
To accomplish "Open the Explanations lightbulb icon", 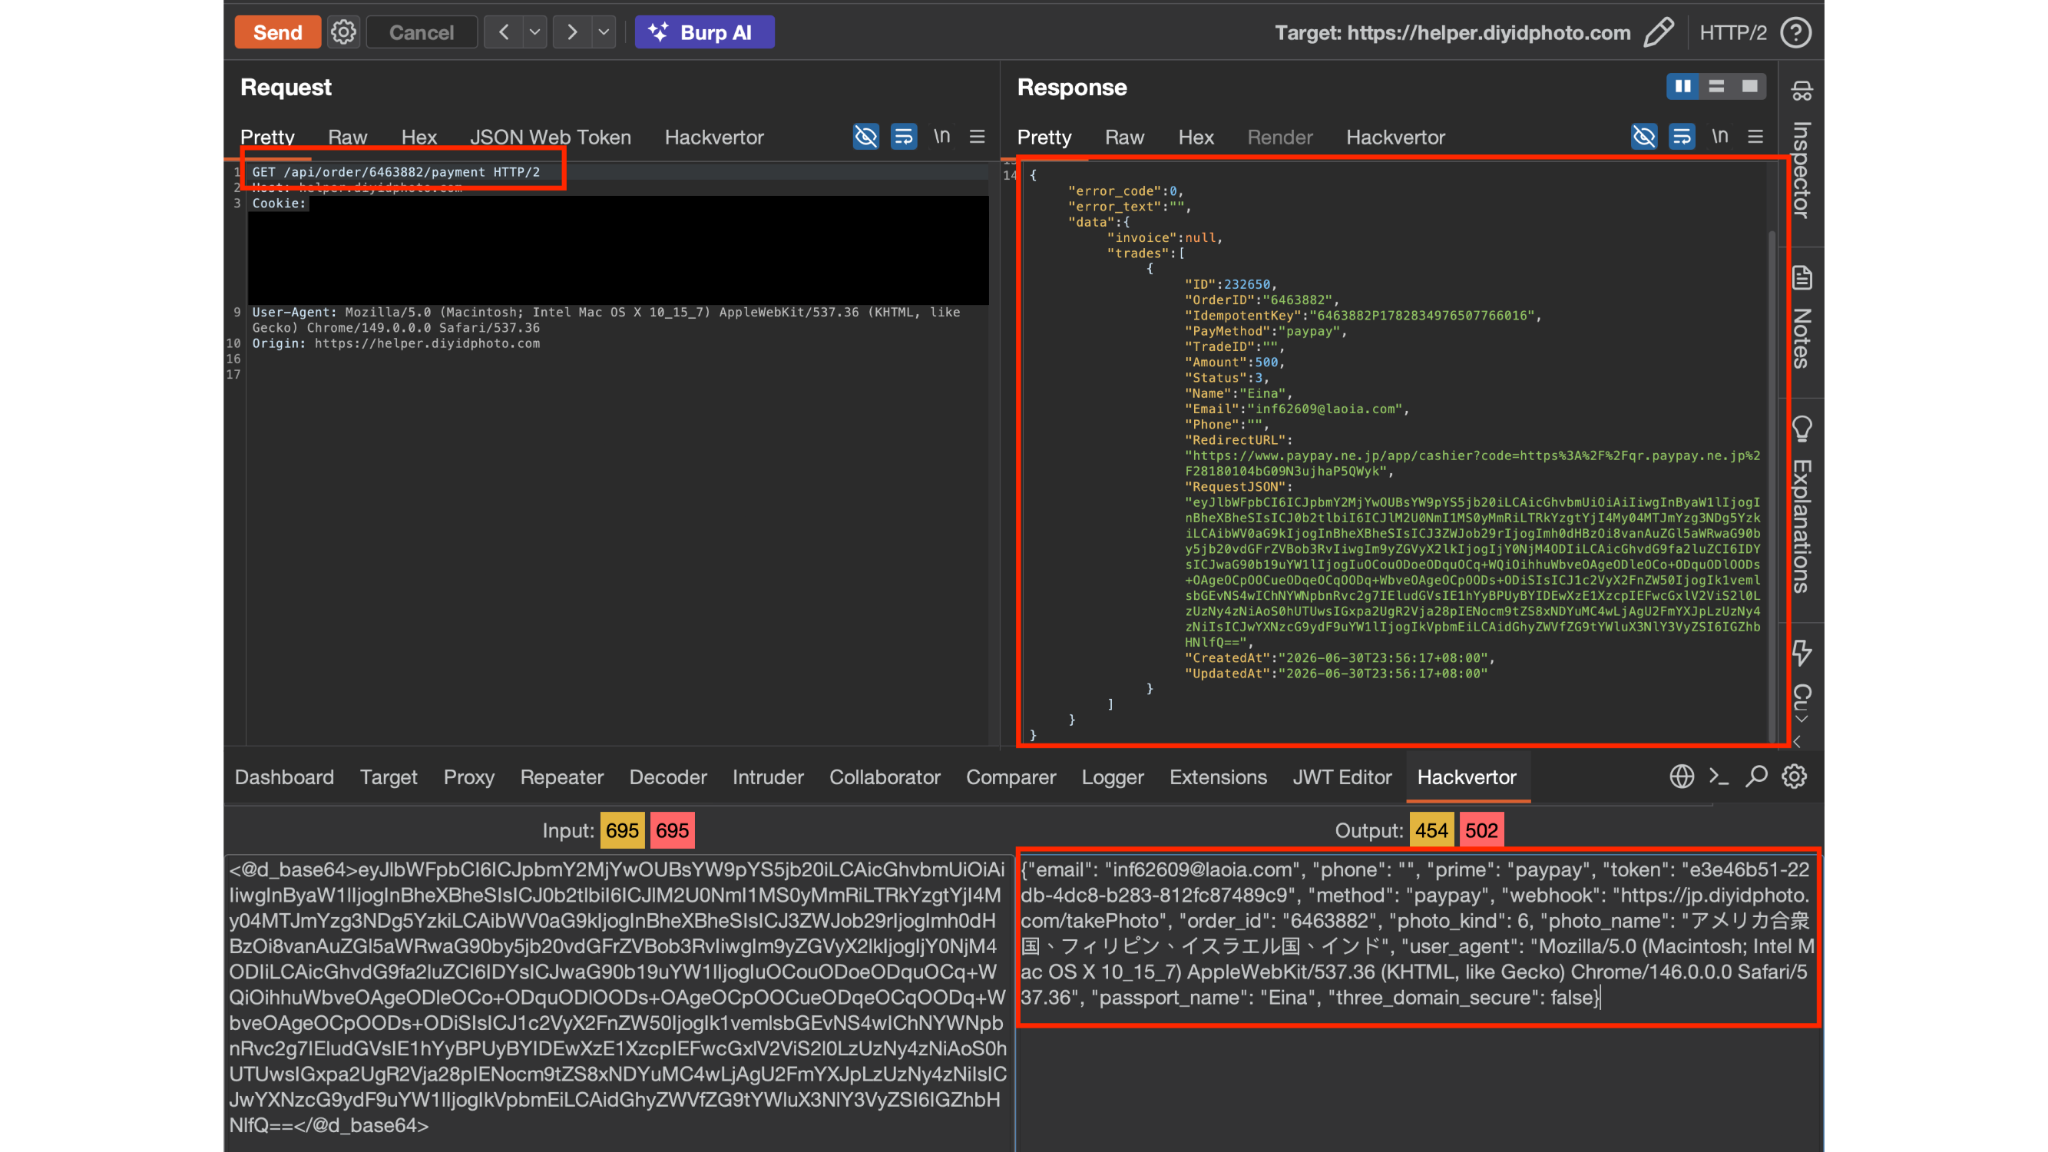I will [1802, 429].
